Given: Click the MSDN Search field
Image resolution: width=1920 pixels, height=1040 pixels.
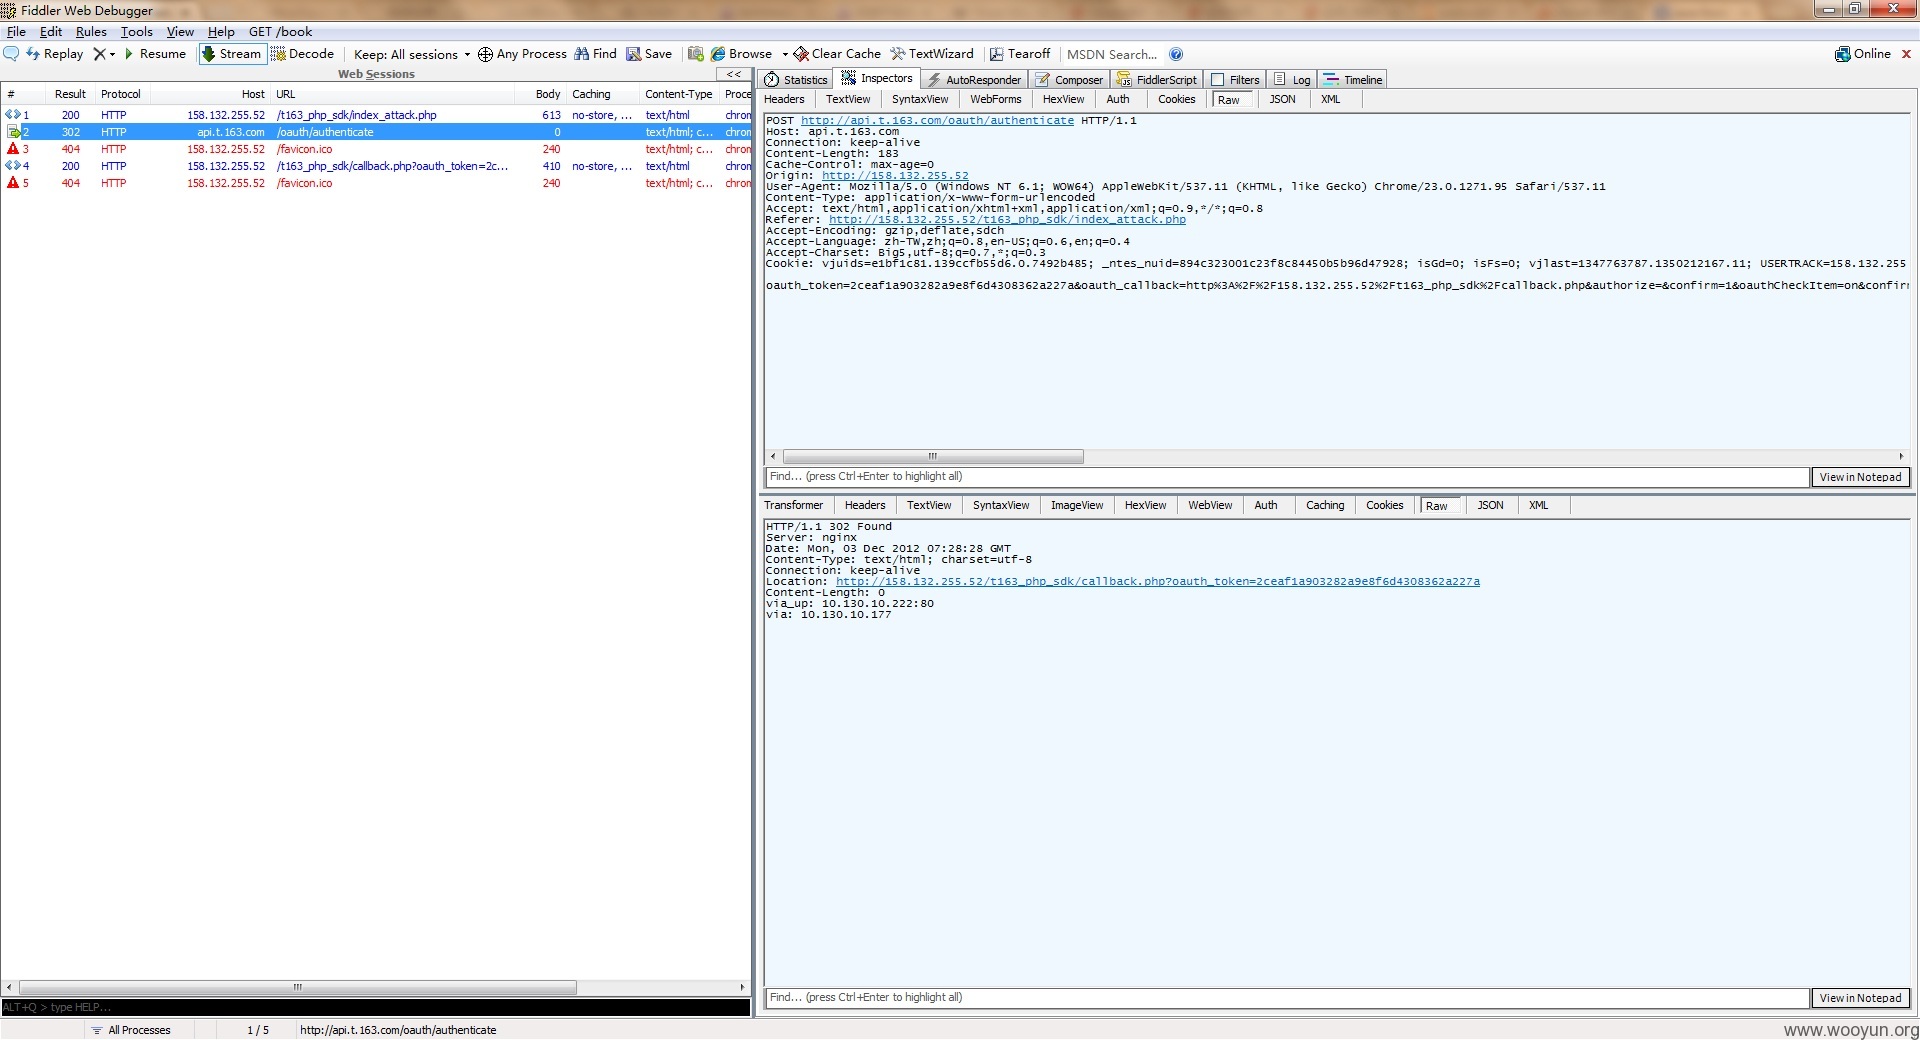Looking at the screenshot, I should tap(1112, 54).
